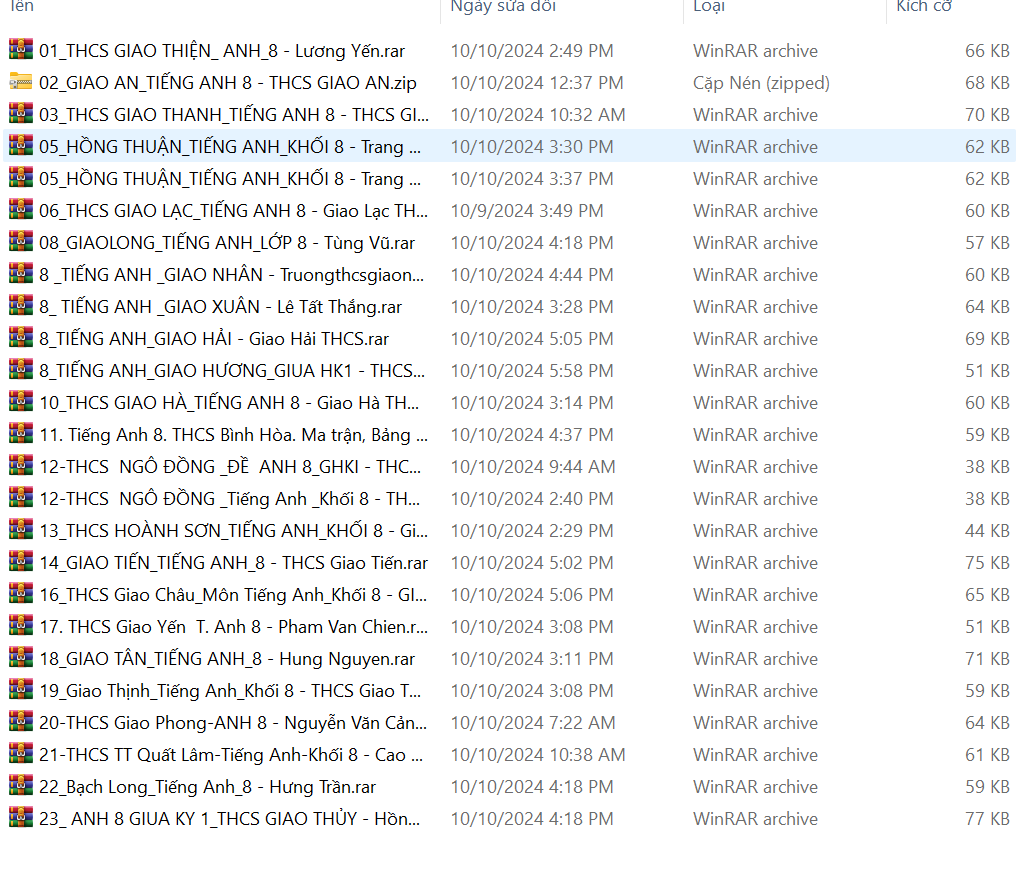Click the icon beside 23_ ANH 8 GIUA KY 1 file
The height and width of the screenshot is (892, 1020).
click(x=21, y=818)
